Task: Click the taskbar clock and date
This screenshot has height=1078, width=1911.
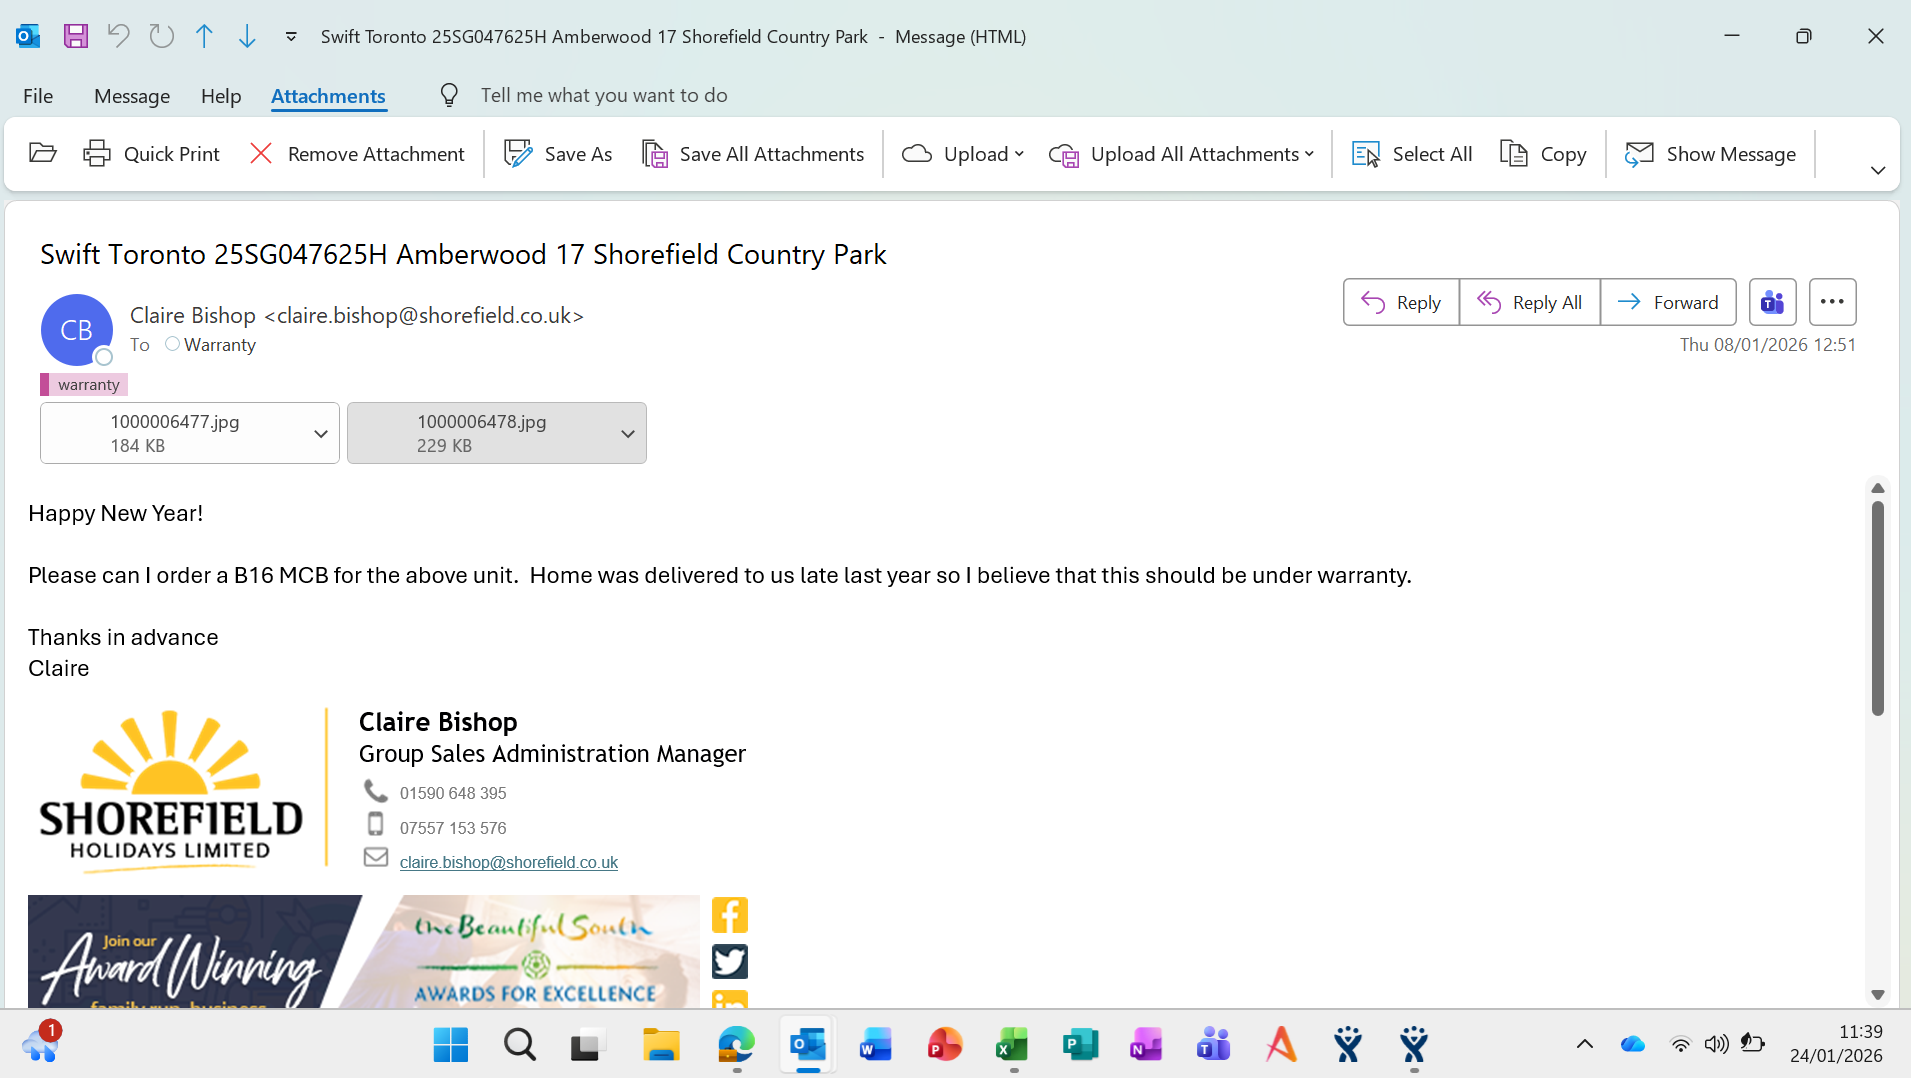Action: (1837, 1044)
